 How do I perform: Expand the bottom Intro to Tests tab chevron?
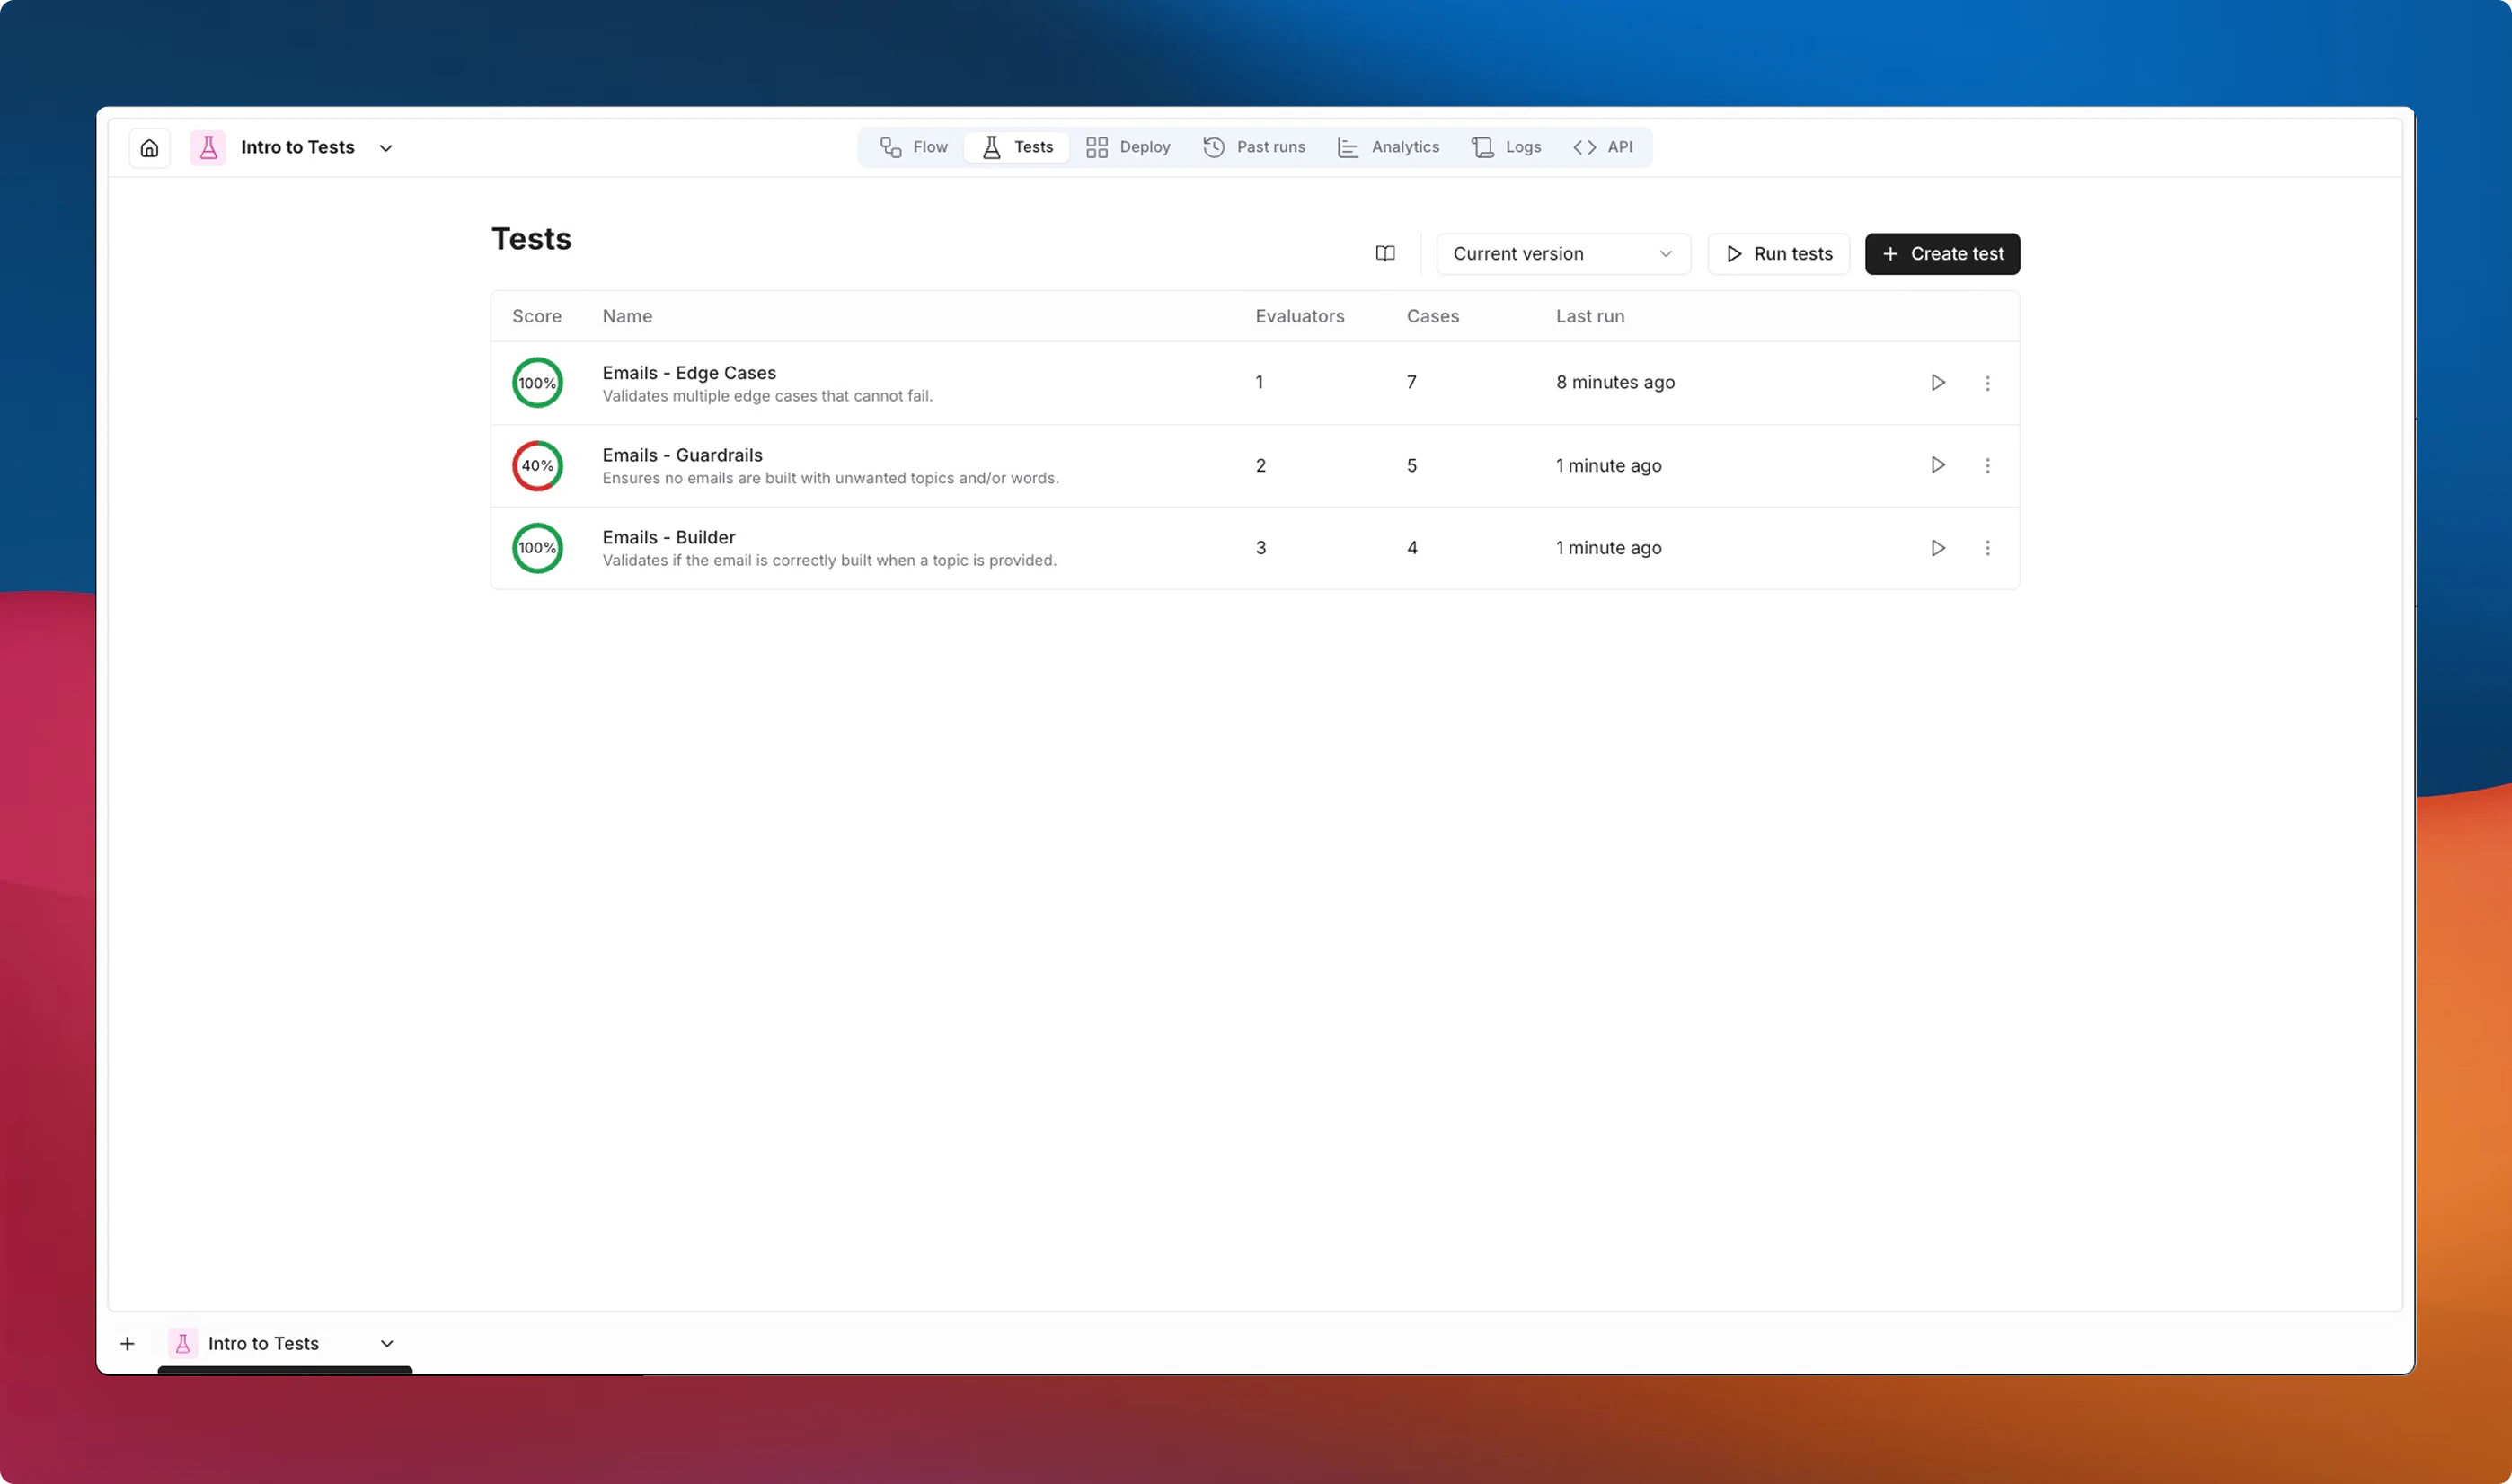[x=386, y=1343]
